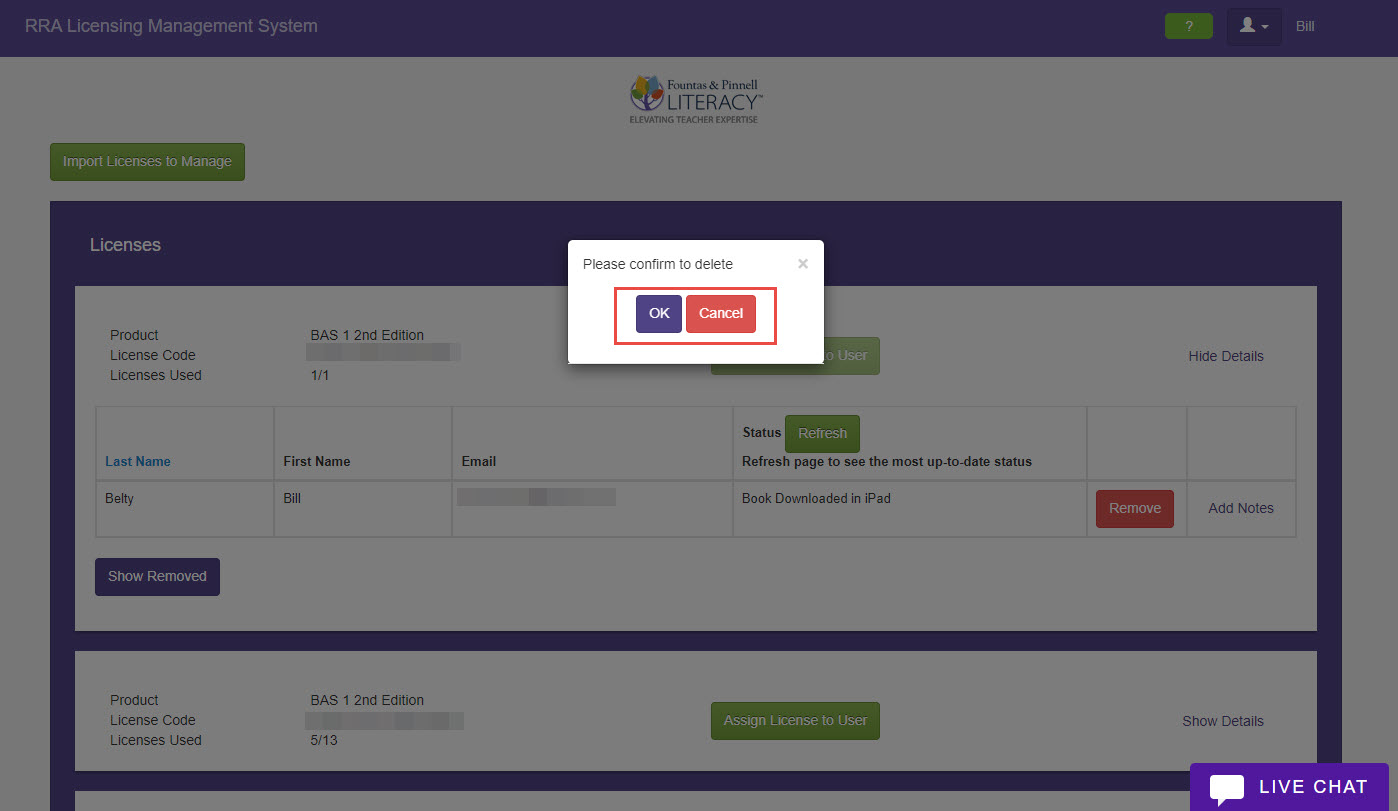Click the user account silhouette icon
The image size is (1398, 811).
click(x=1249, y=26)
